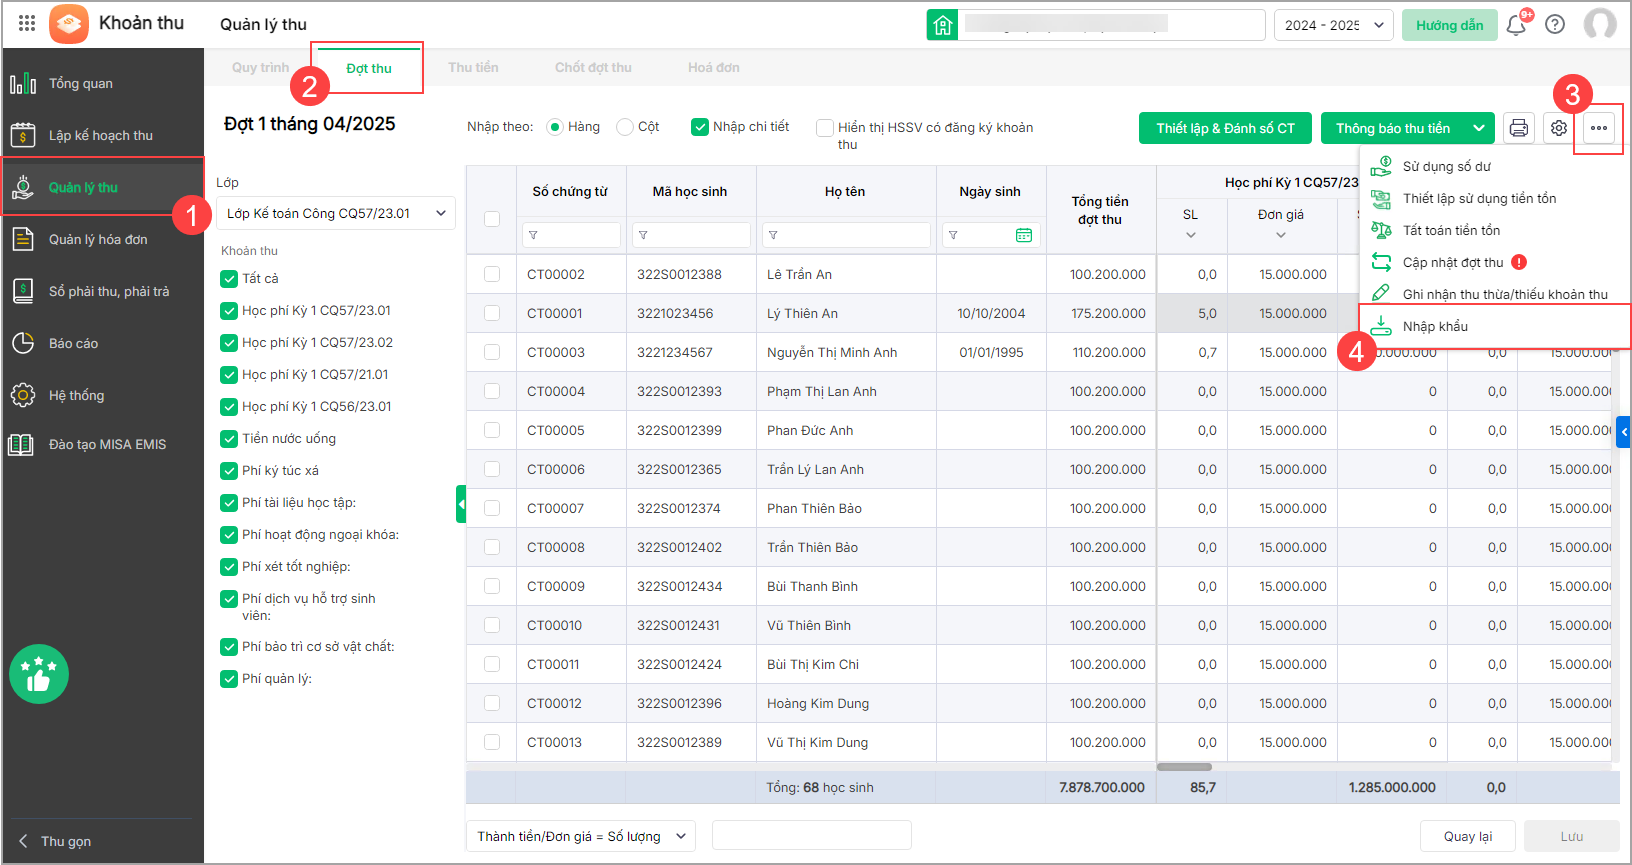
Task: Open the app launcher grid icon
Action: pos(27,23)
